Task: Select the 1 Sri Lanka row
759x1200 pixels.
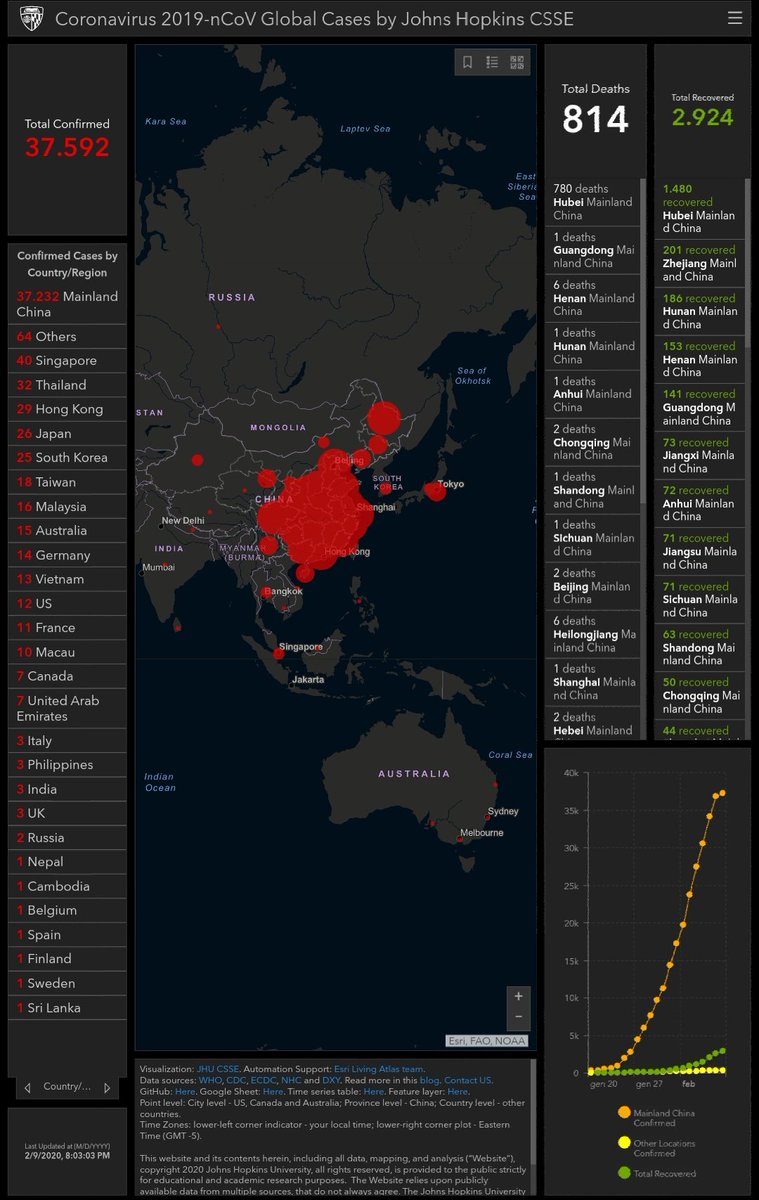Action: [x=67, y=1008]
